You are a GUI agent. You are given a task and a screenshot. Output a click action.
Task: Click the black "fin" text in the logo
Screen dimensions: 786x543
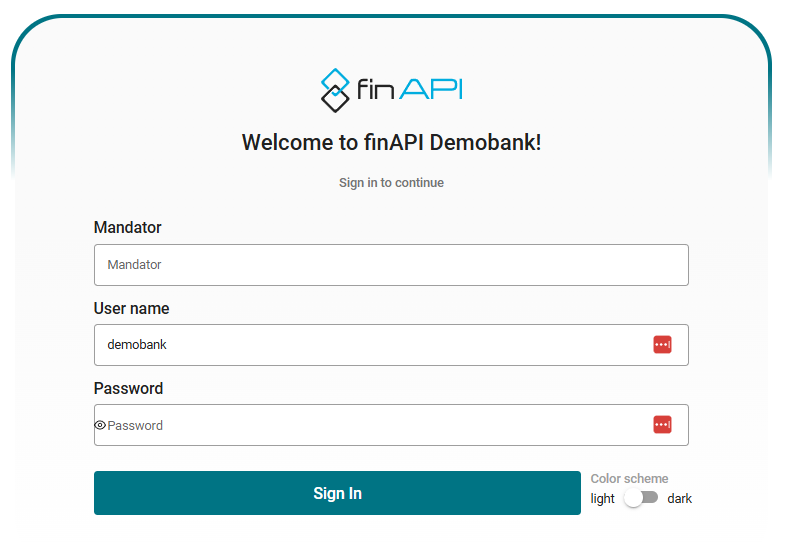click(x=376, y=91)
